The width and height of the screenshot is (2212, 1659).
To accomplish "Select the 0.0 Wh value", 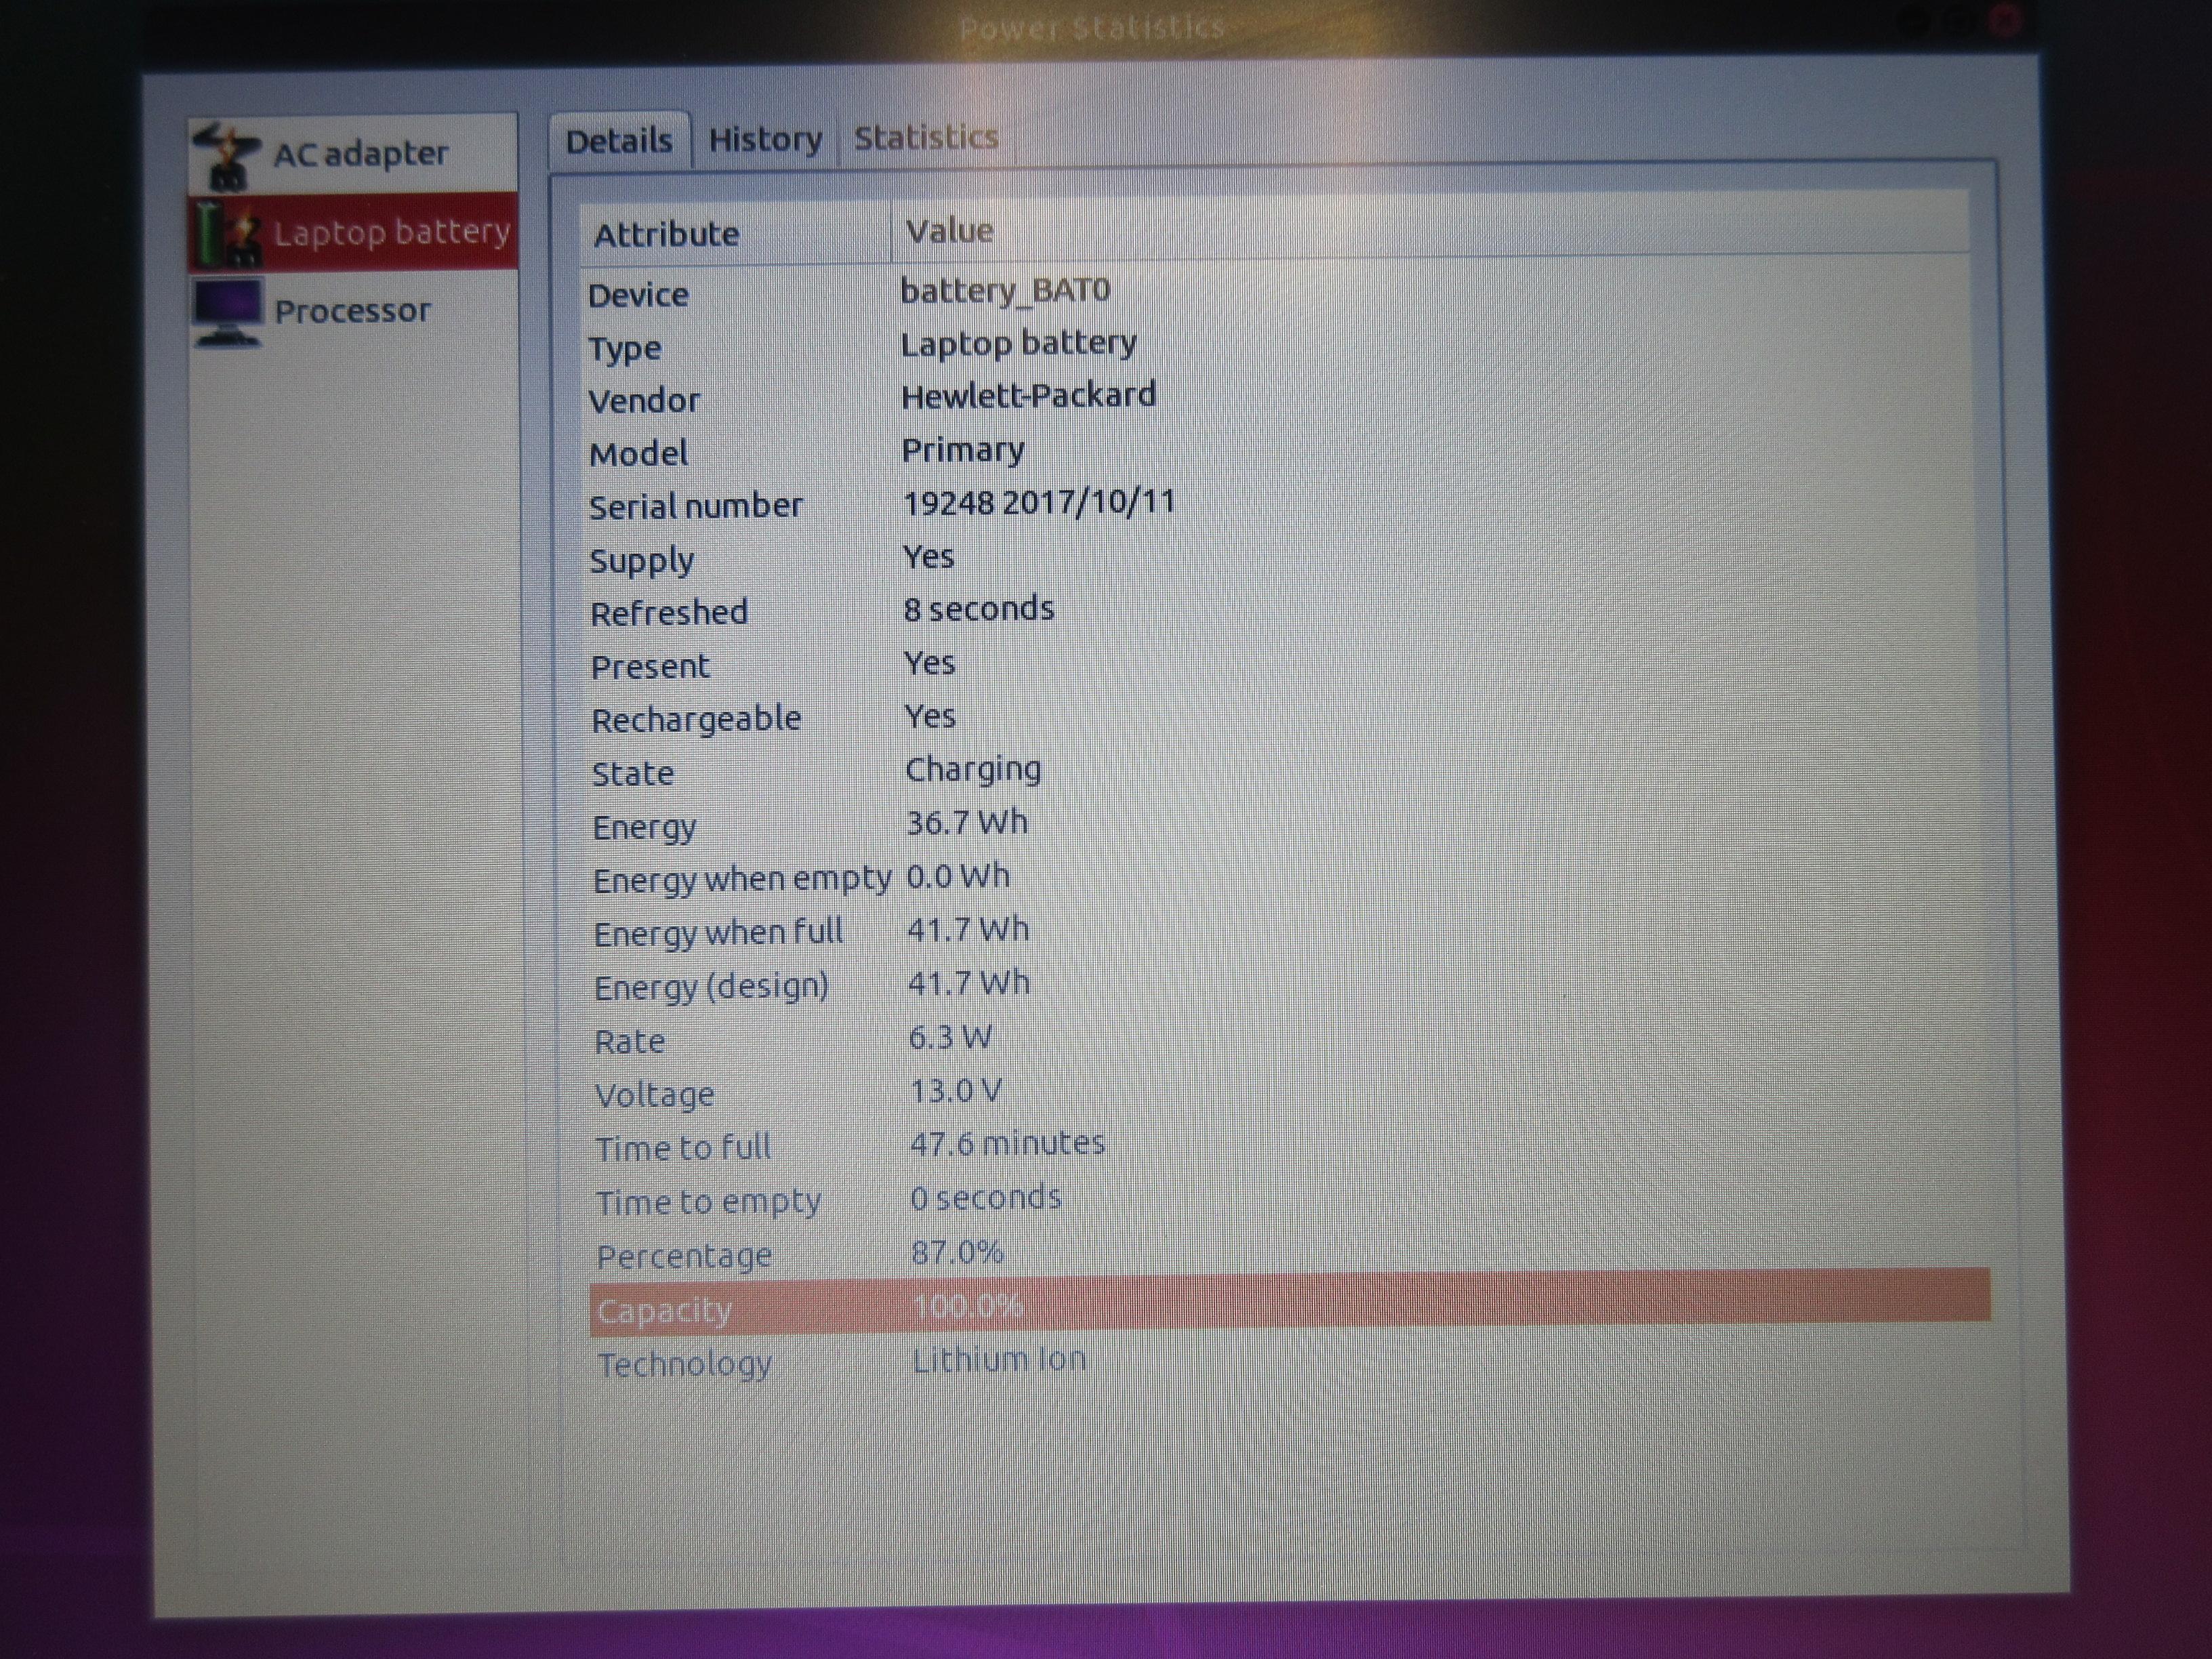I will (958, 876).
